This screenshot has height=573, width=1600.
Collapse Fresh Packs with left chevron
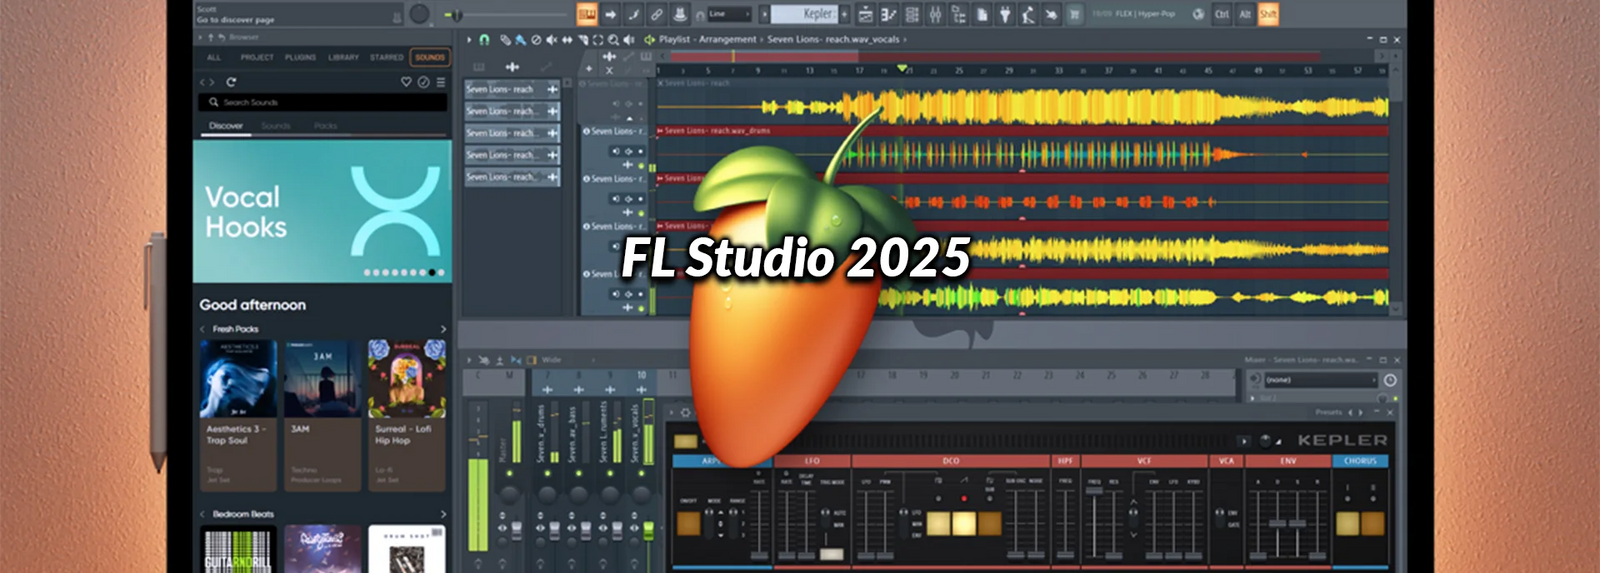click(x=203, y=329)
